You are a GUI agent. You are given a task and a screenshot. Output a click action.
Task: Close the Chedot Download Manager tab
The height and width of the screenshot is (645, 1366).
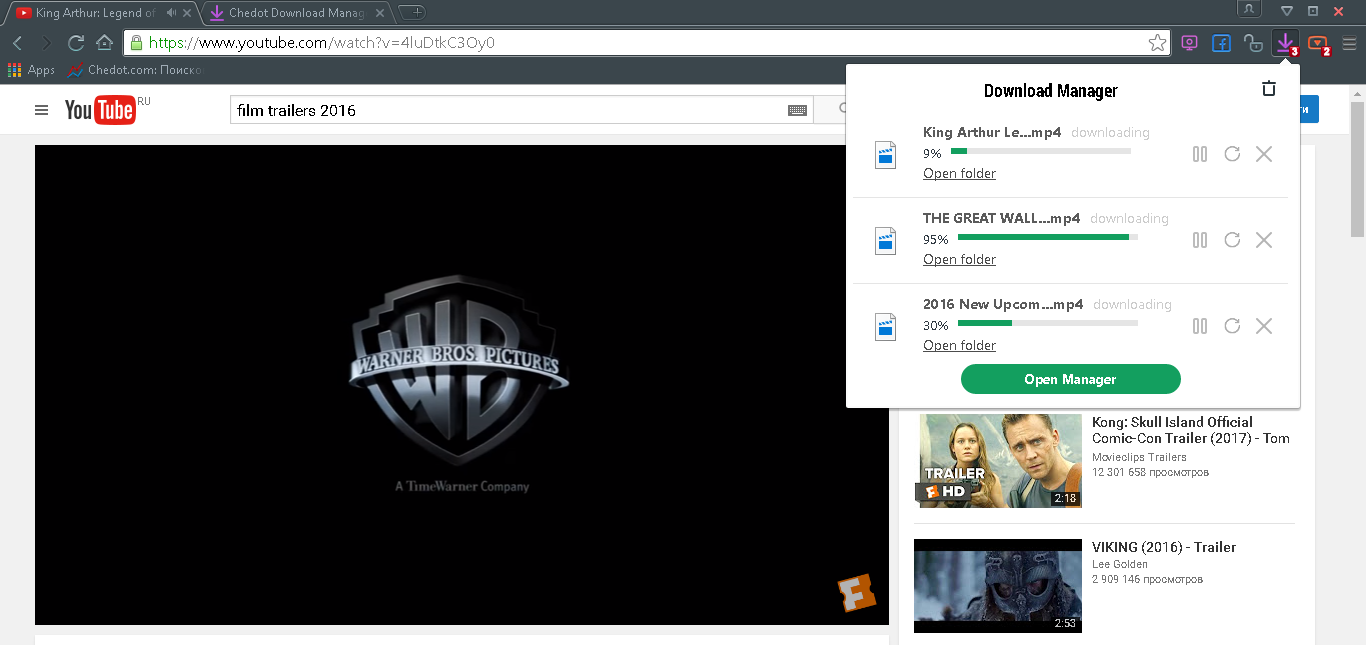380,13
